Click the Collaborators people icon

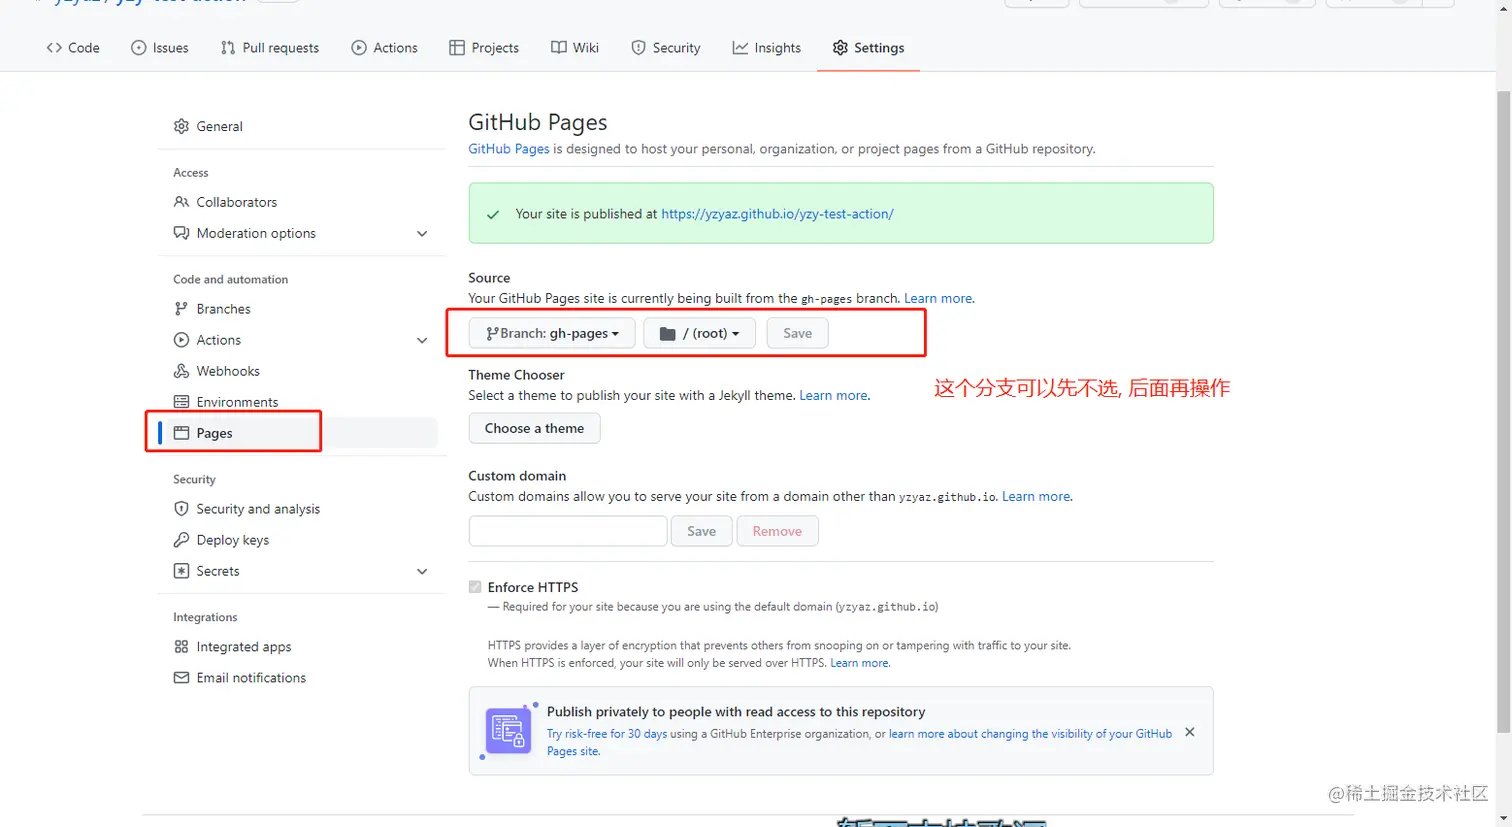click(x=181, y=202)
